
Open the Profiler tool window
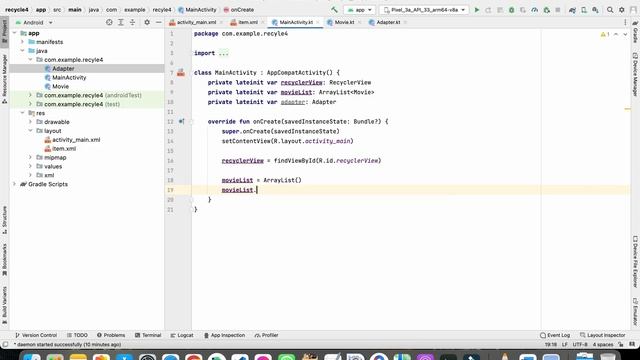[266, 335]
